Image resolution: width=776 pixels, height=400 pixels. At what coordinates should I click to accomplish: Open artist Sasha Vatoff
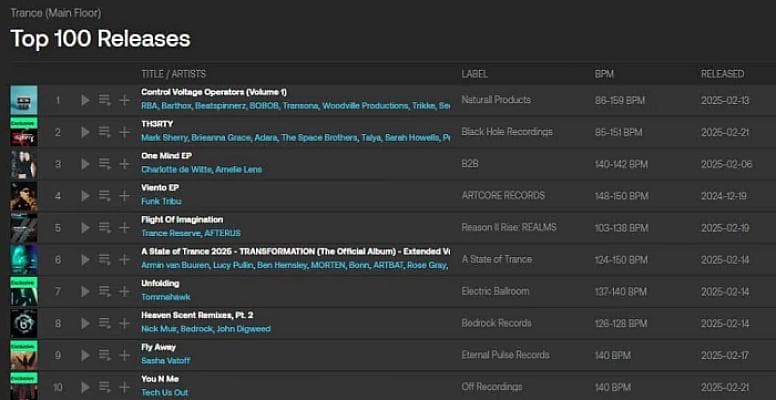click(x=165, y=360)
